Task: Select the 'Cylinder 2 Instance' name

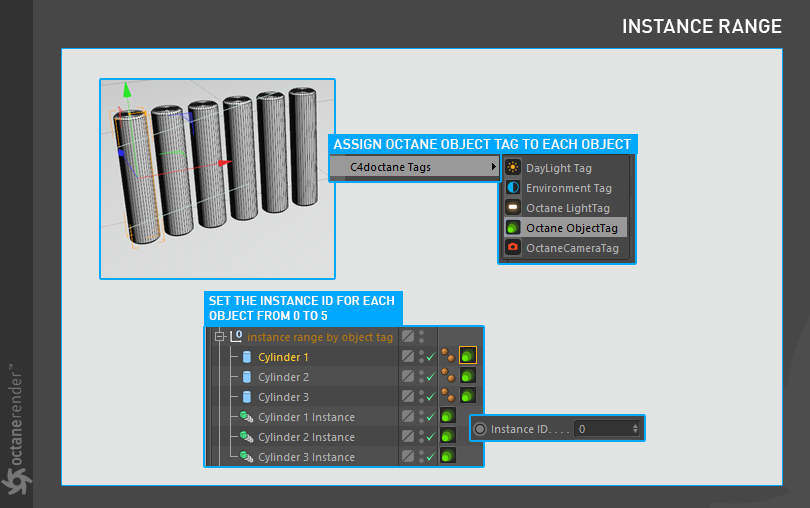Action: 306,437
